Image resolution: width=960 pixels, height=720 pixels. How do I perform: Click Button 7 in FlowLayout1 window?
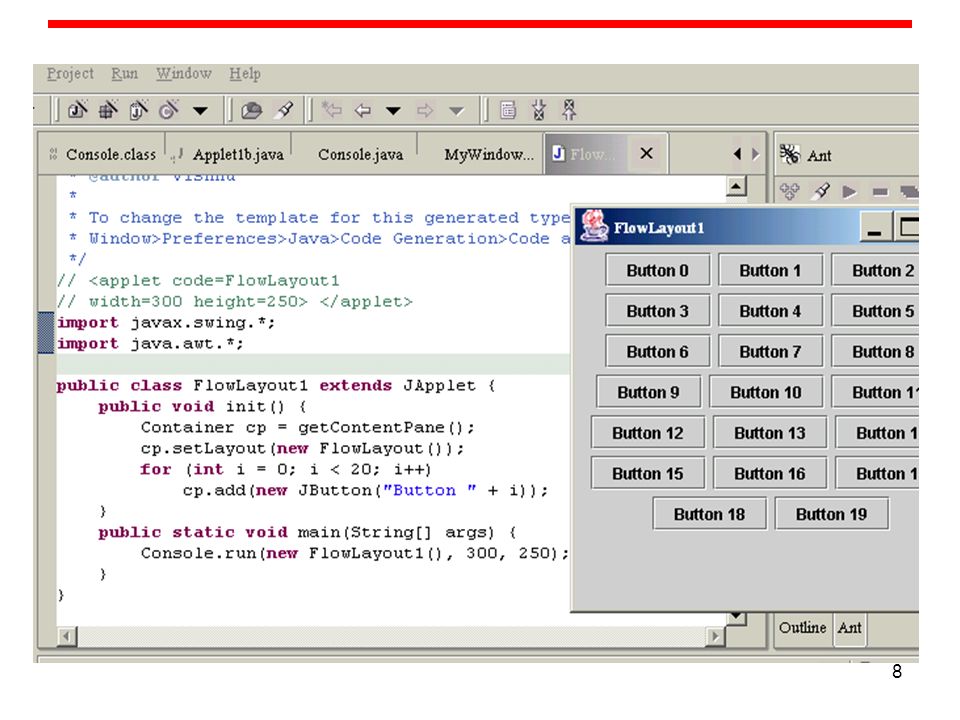tap(770, 351)
